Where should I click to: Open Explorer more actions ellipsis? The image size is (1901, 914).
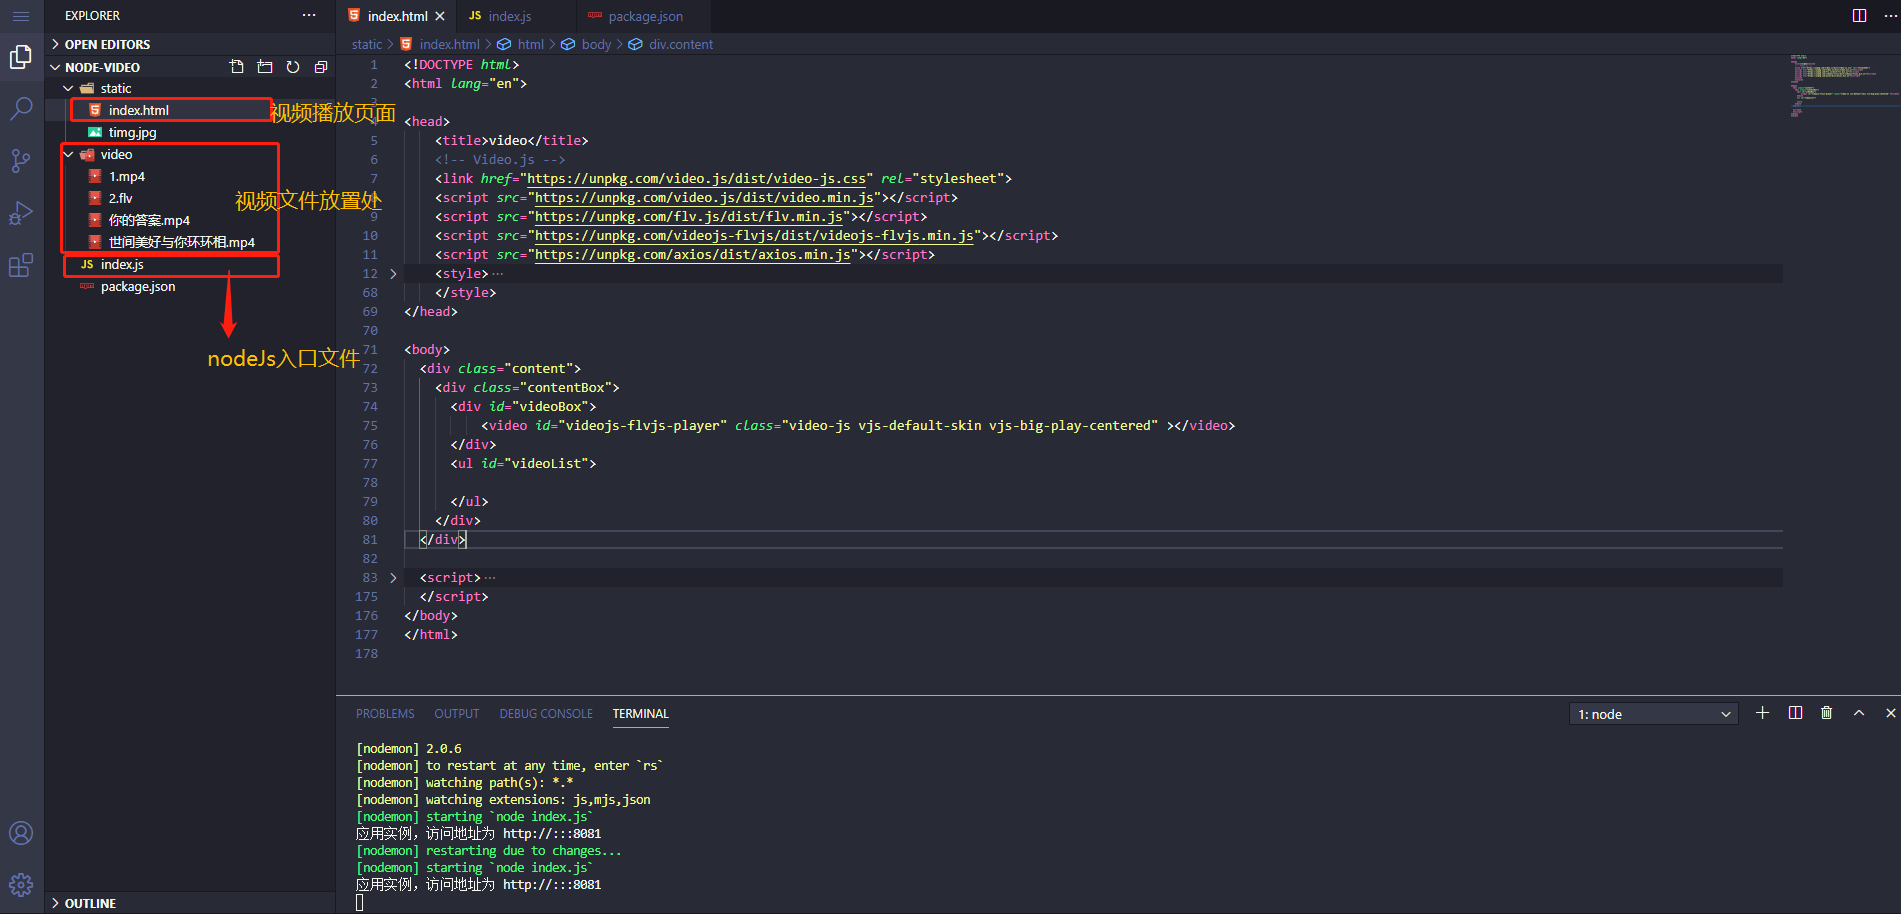309,15
